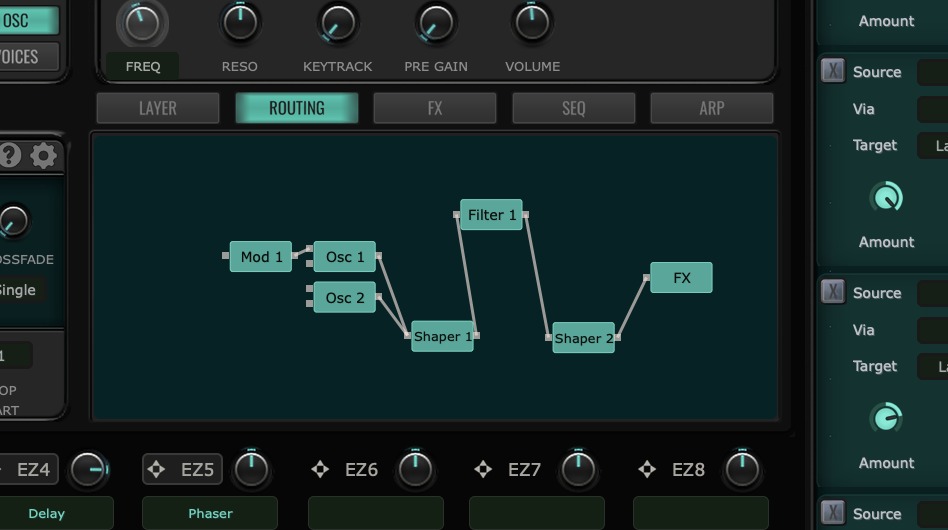Open the FX tab
The height and width of the screenshot is (530, 948).
point(435,108)
